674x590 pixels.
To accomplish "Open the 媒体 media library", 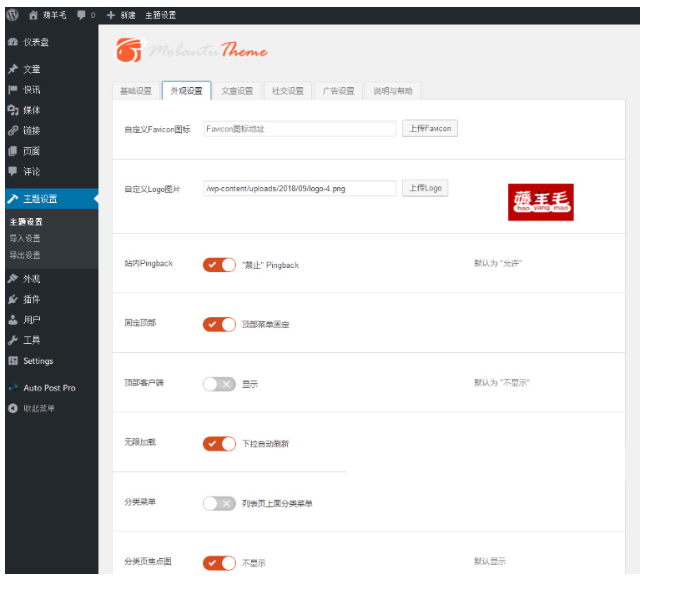I will click(31, 110).
